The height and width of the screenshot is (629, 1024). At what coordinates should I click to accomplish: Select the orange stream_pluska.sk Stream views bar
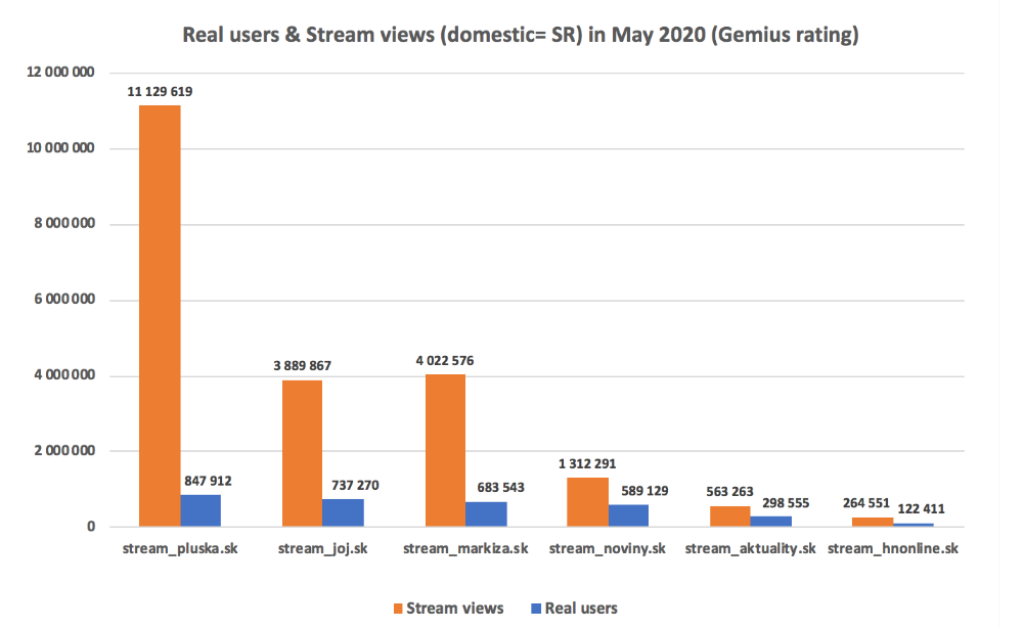pos(160,316)
